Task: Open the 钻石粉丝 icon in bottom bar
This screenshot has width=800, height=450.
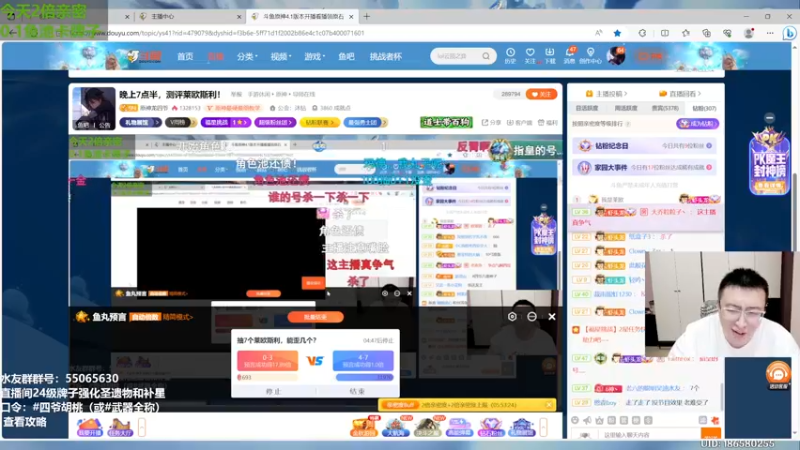Action: click(x=490, y=427)
